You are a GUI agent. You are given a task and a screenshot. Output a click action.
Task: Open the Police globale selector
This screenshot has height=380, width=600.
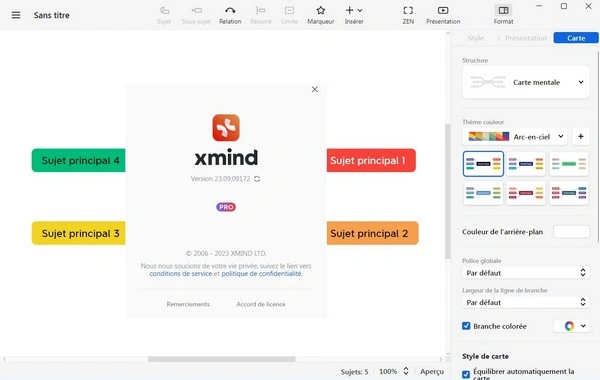[526, 273]
